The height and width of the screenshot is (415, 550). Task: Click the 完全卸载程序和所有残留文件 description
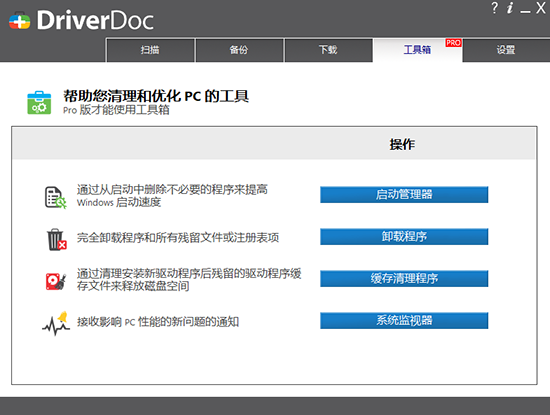click(178, 237)
